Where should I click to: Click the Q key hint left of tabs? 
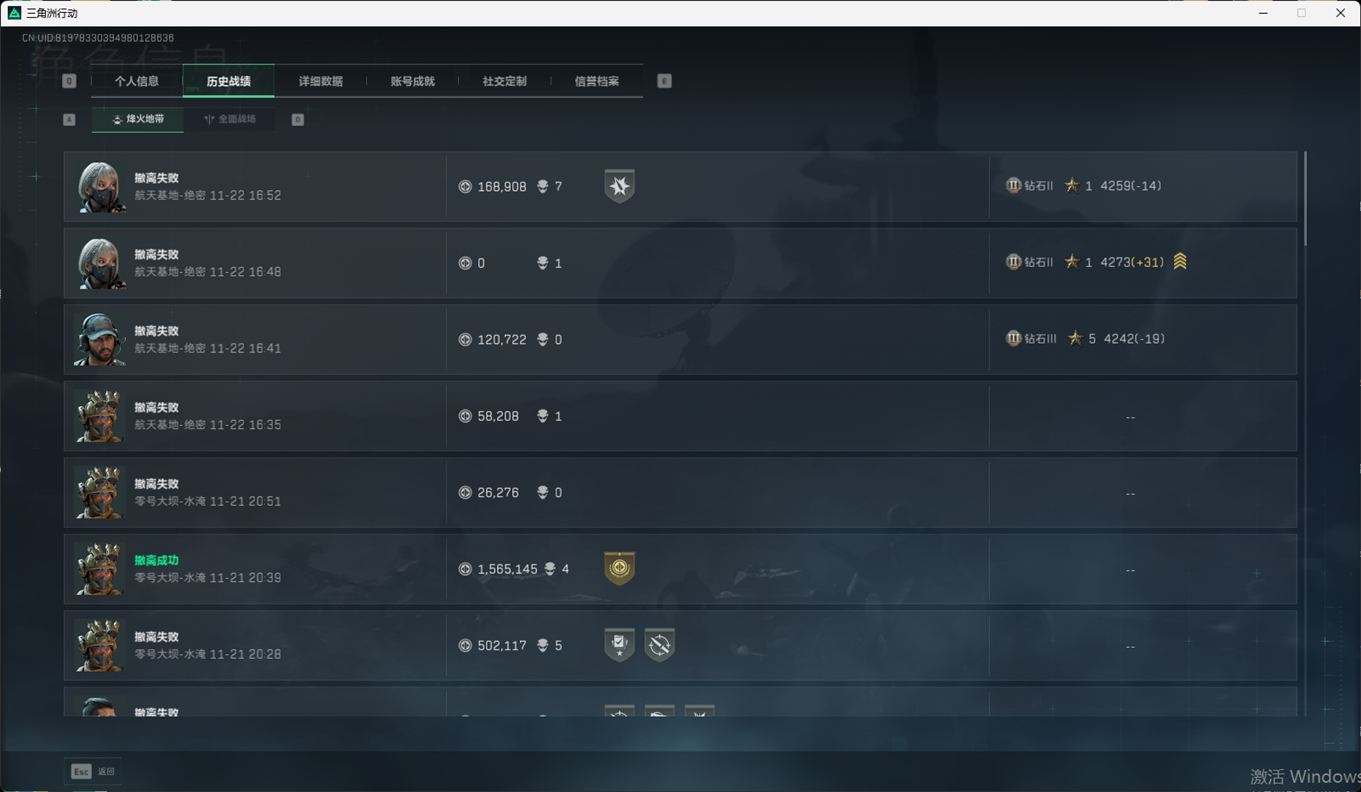69,81
